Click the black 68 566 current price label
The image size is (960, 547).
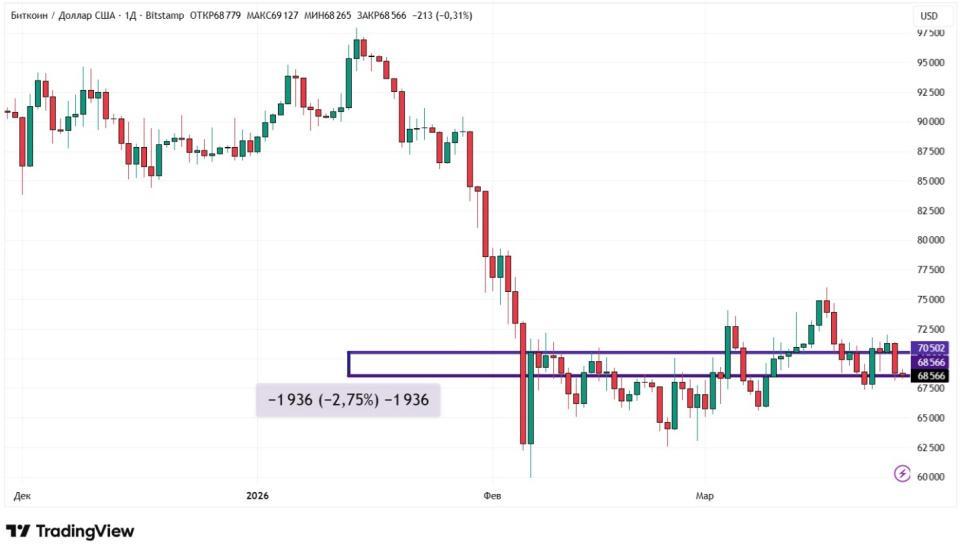(930, 376)
